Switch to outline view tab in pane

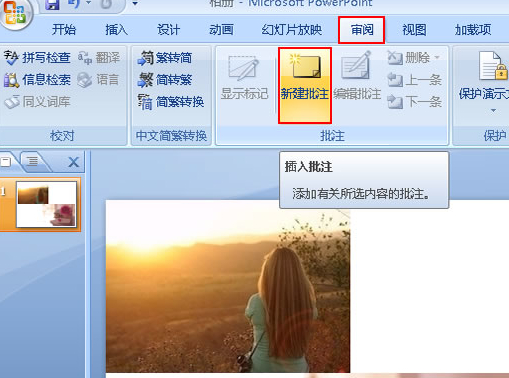pos(33,162)
